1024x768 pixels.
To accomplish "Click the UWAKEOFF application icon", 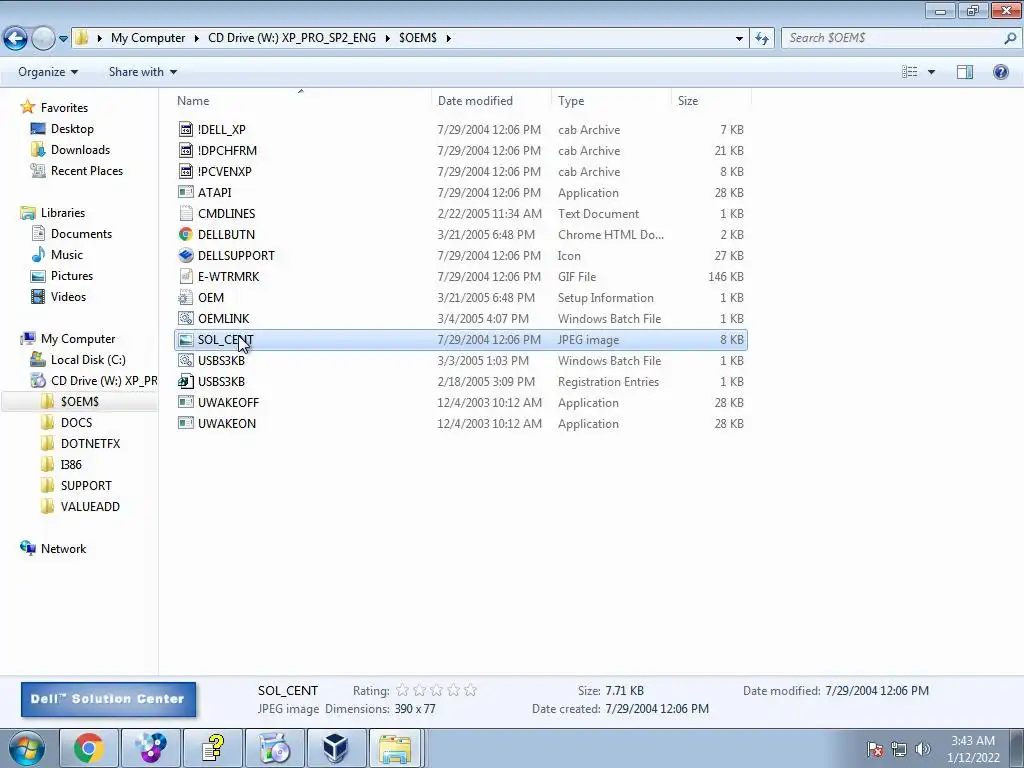I will pyautogui.click(x=186, y=402).
